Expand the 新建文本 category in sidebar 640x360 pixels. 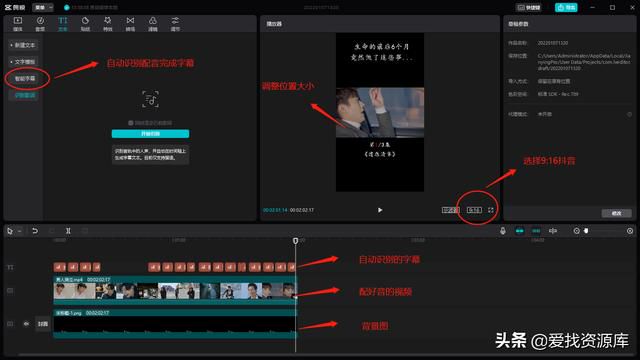23,45
